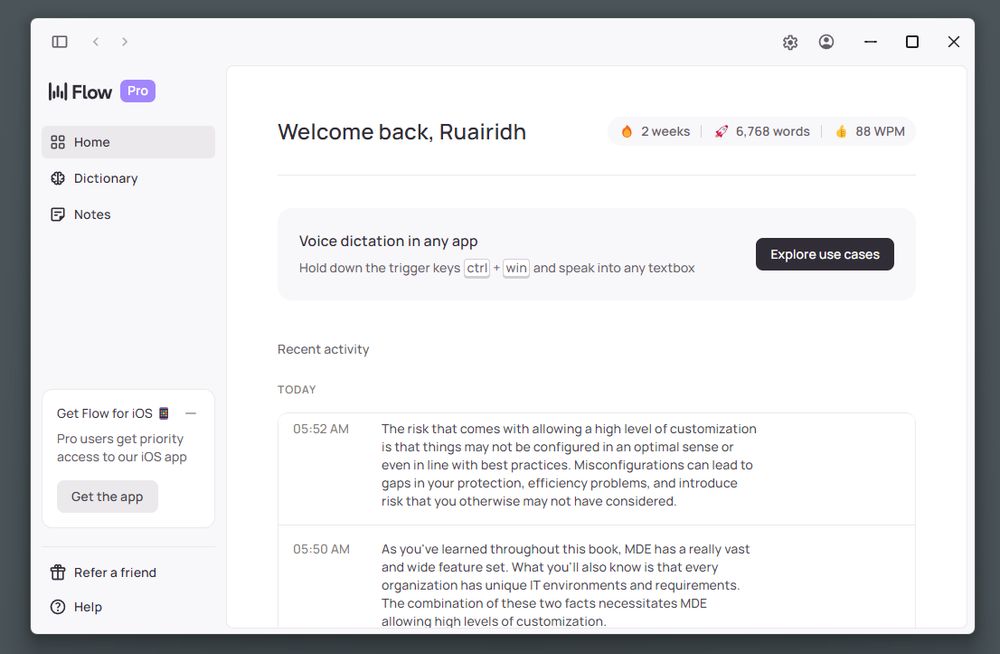Screen dimensions: 1000x654
Task: Click the Home grid icon
Action: [x=57, y=142]
